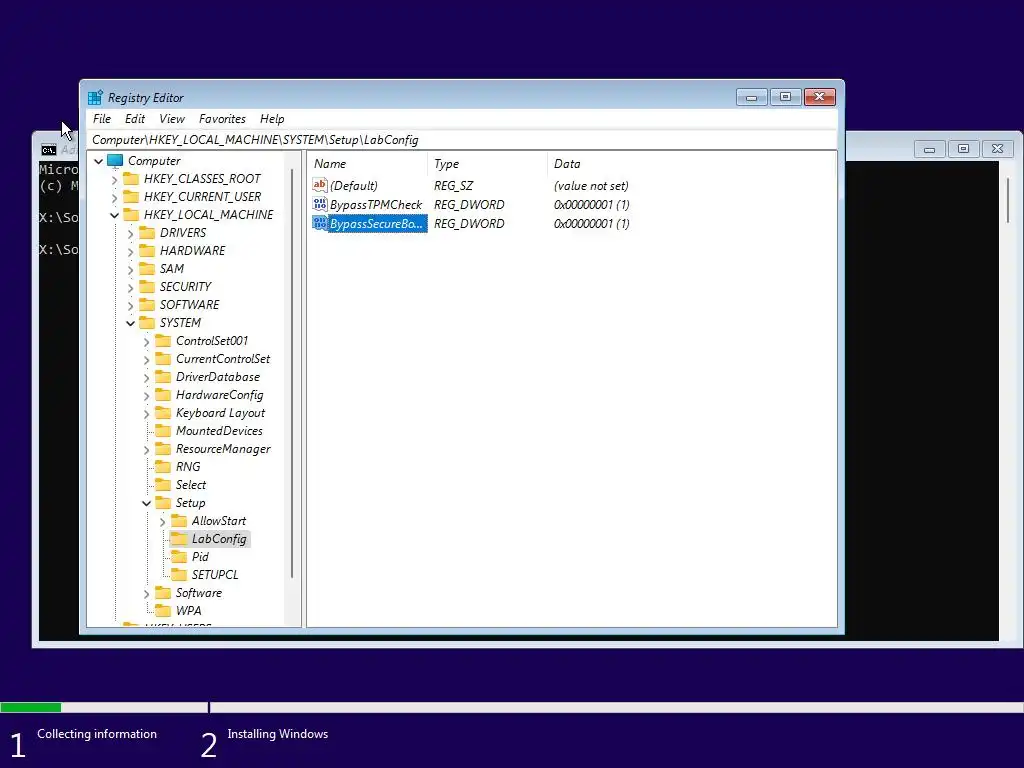Select the Keyboard Layout tree key
Screen dimensions: 1024x768
click(x=220, y=413)
